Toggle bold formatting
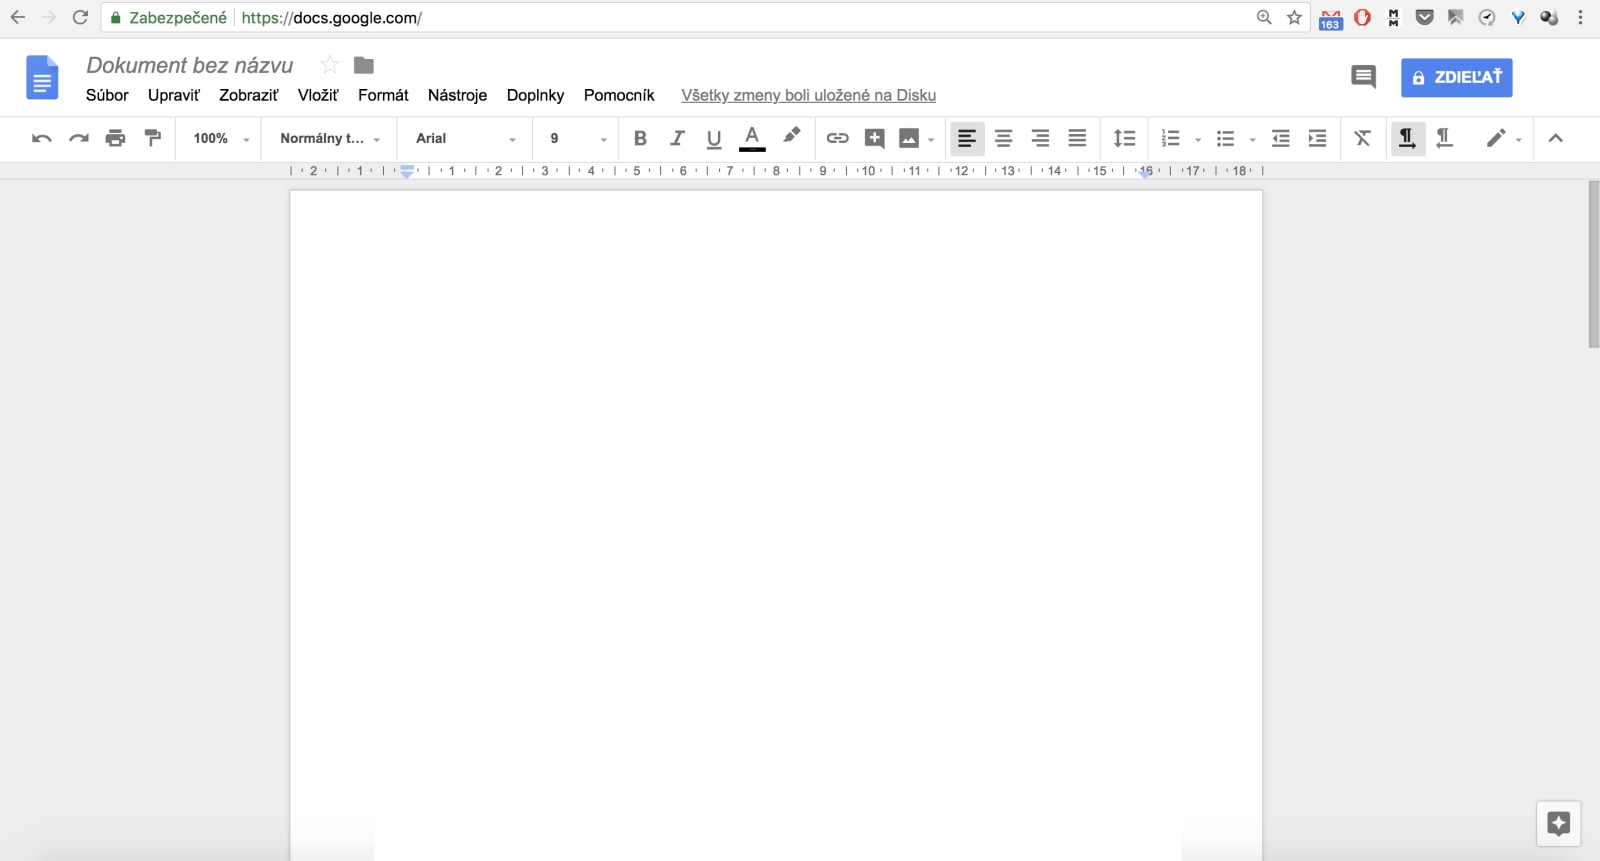 pos(640,139)
